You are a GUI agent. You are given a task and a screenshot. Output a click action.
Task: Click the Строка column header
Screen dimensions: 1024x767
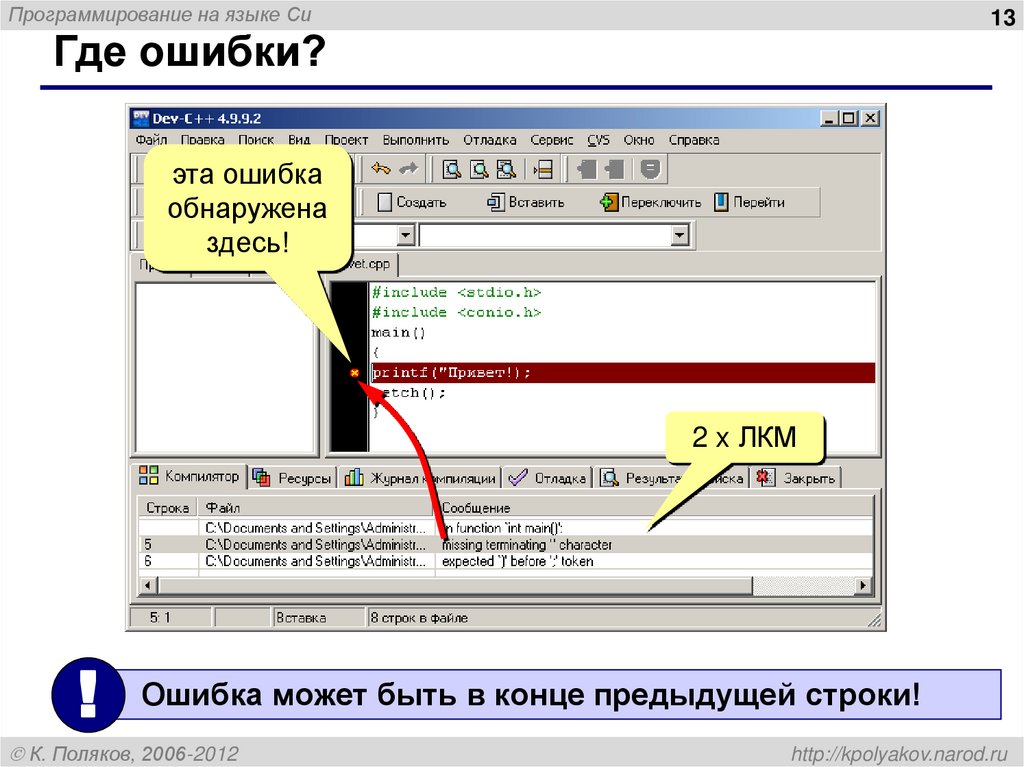coord(168,508)
